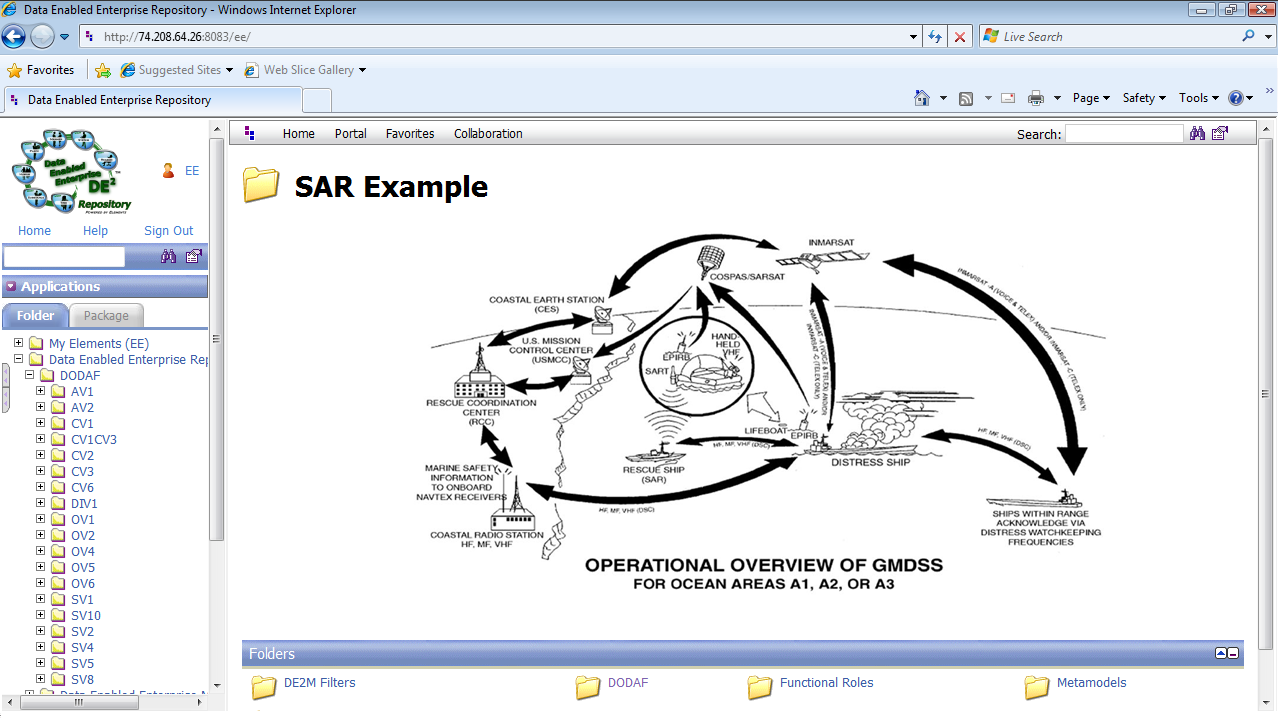Viewport: 1278px width, 718px height.
Task: Click Home in the page navigation bar
Action: click(x=299, y=133)
